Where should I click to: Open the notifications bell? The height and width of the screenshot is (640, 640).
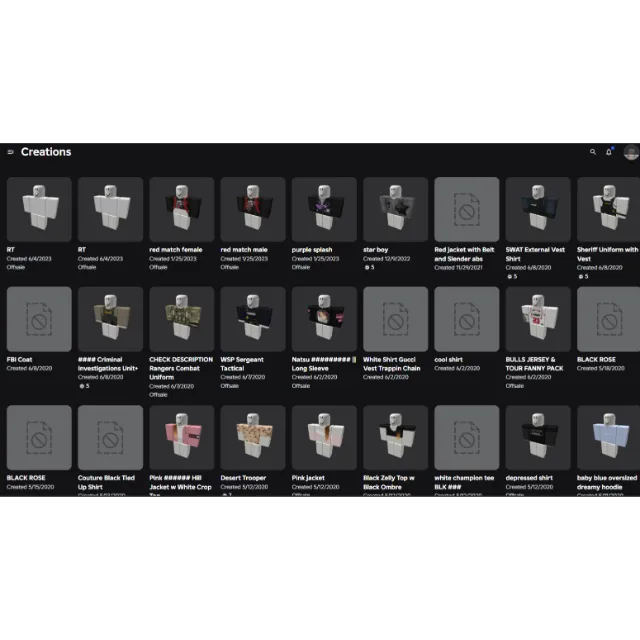[609, 152]
